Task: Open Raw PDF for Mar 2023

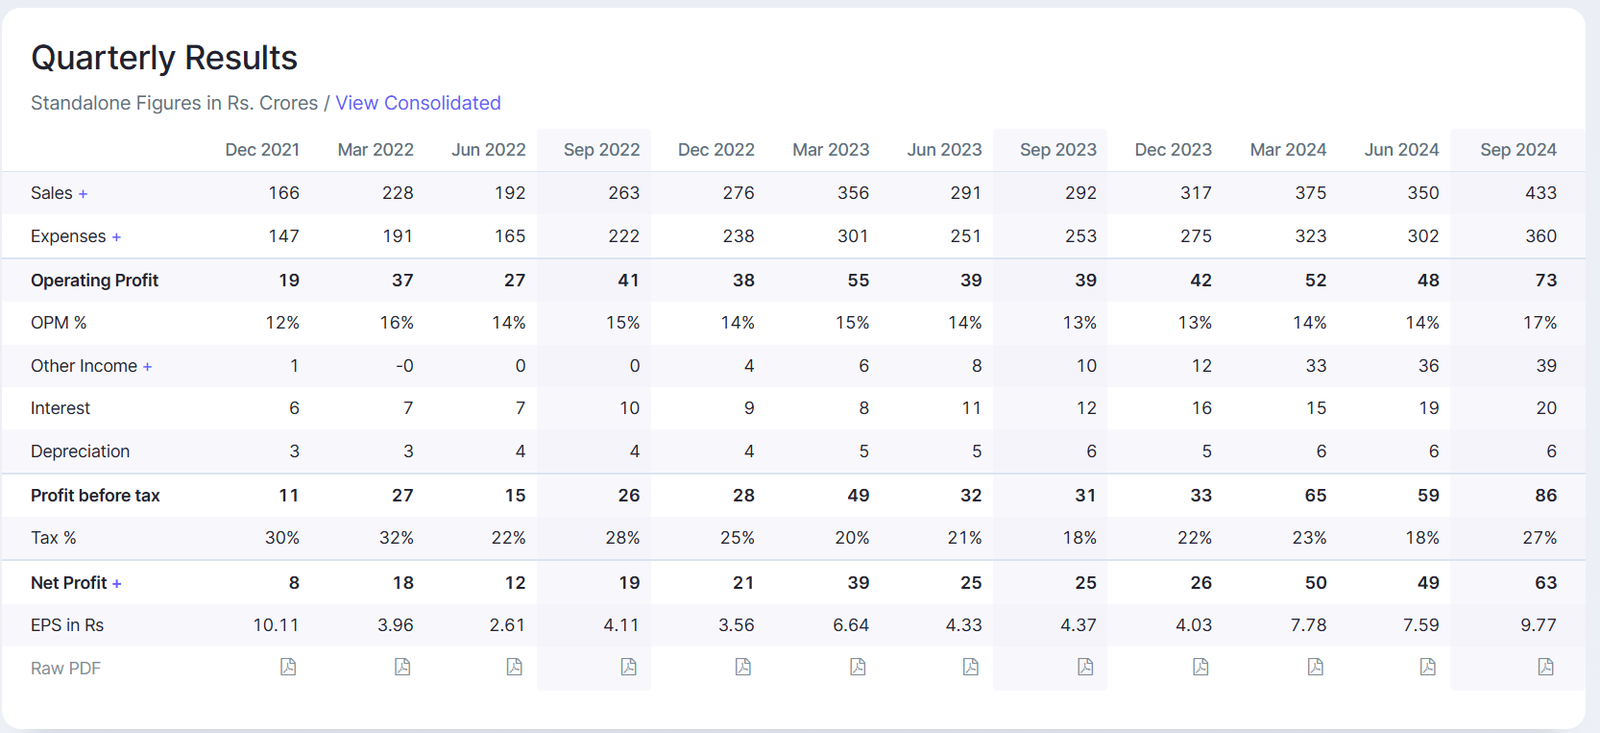Action: pyautogui.click(x=858, y=667)
